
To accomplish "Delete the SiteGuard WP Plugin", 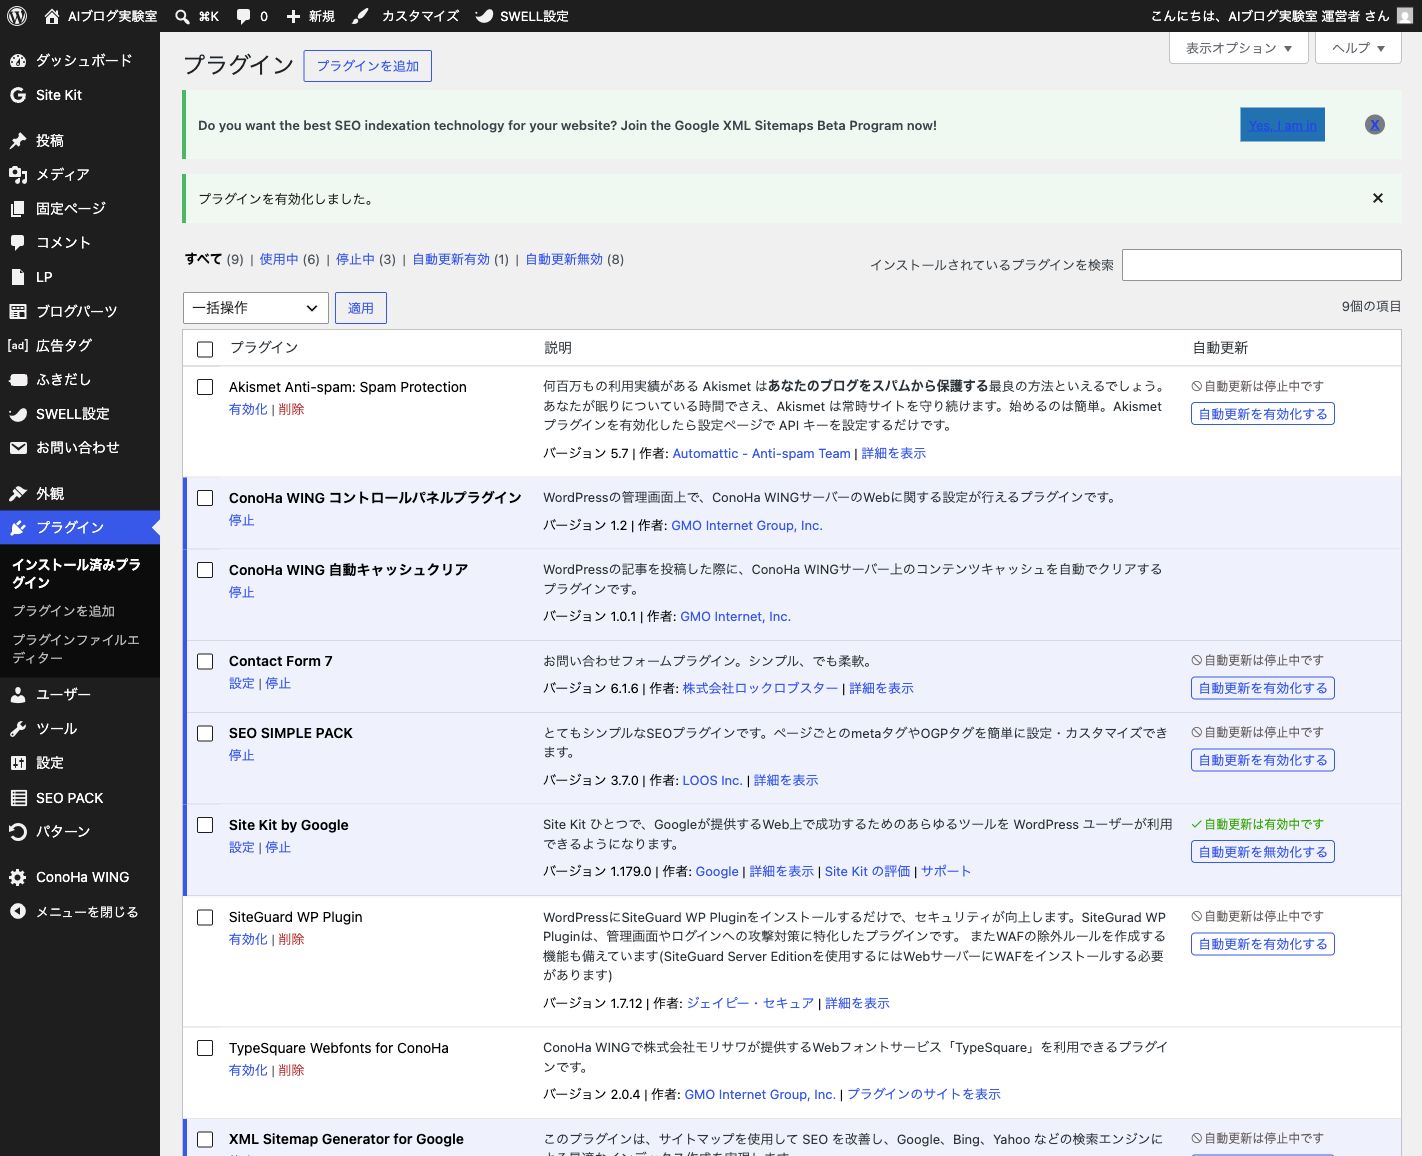I will (x=291, y=939).
